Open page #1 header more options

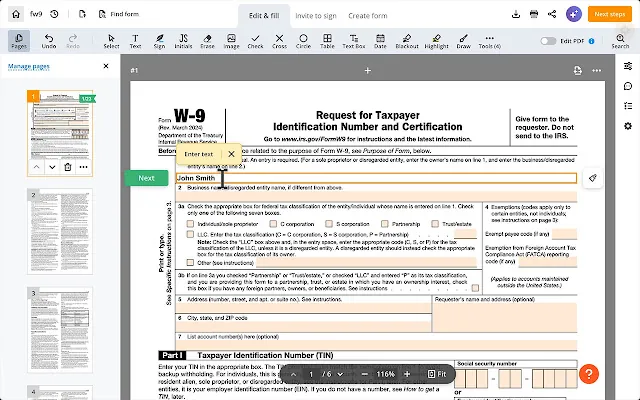pyautogui.click(x=596, y=71)
